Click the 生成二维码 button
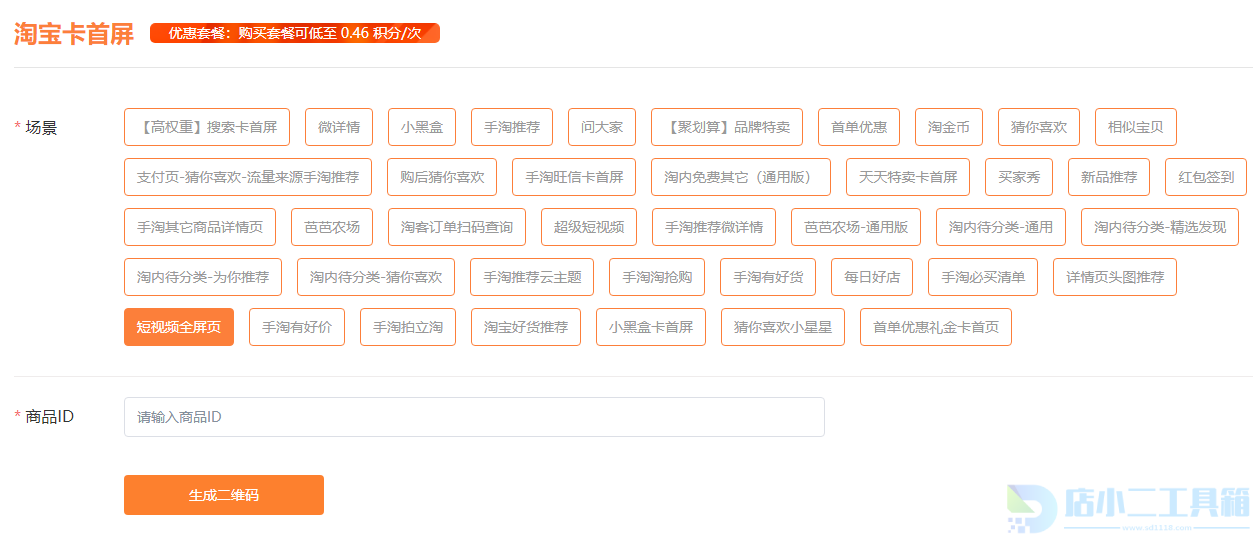 [224, 495]
